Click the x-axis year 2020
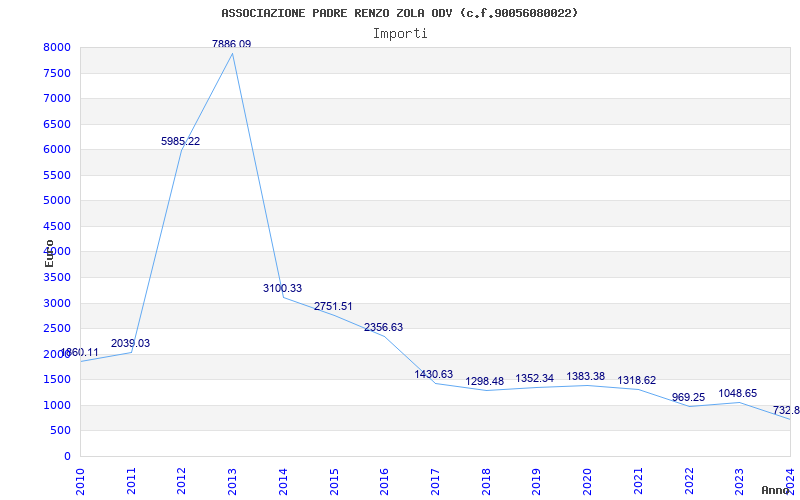The height and width of the screenshot is (500, 800). 587,482
